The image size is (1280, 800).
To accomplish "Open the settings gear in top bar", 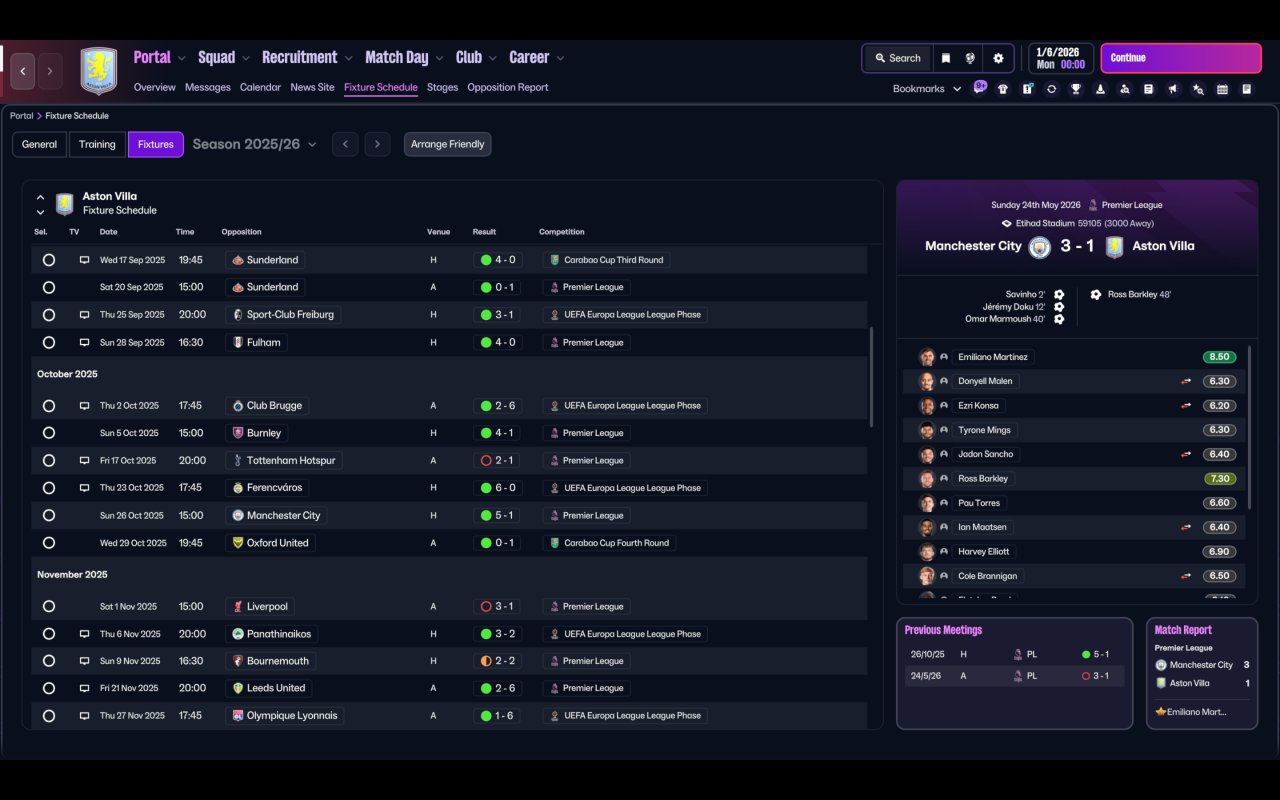I will point(998,58).
